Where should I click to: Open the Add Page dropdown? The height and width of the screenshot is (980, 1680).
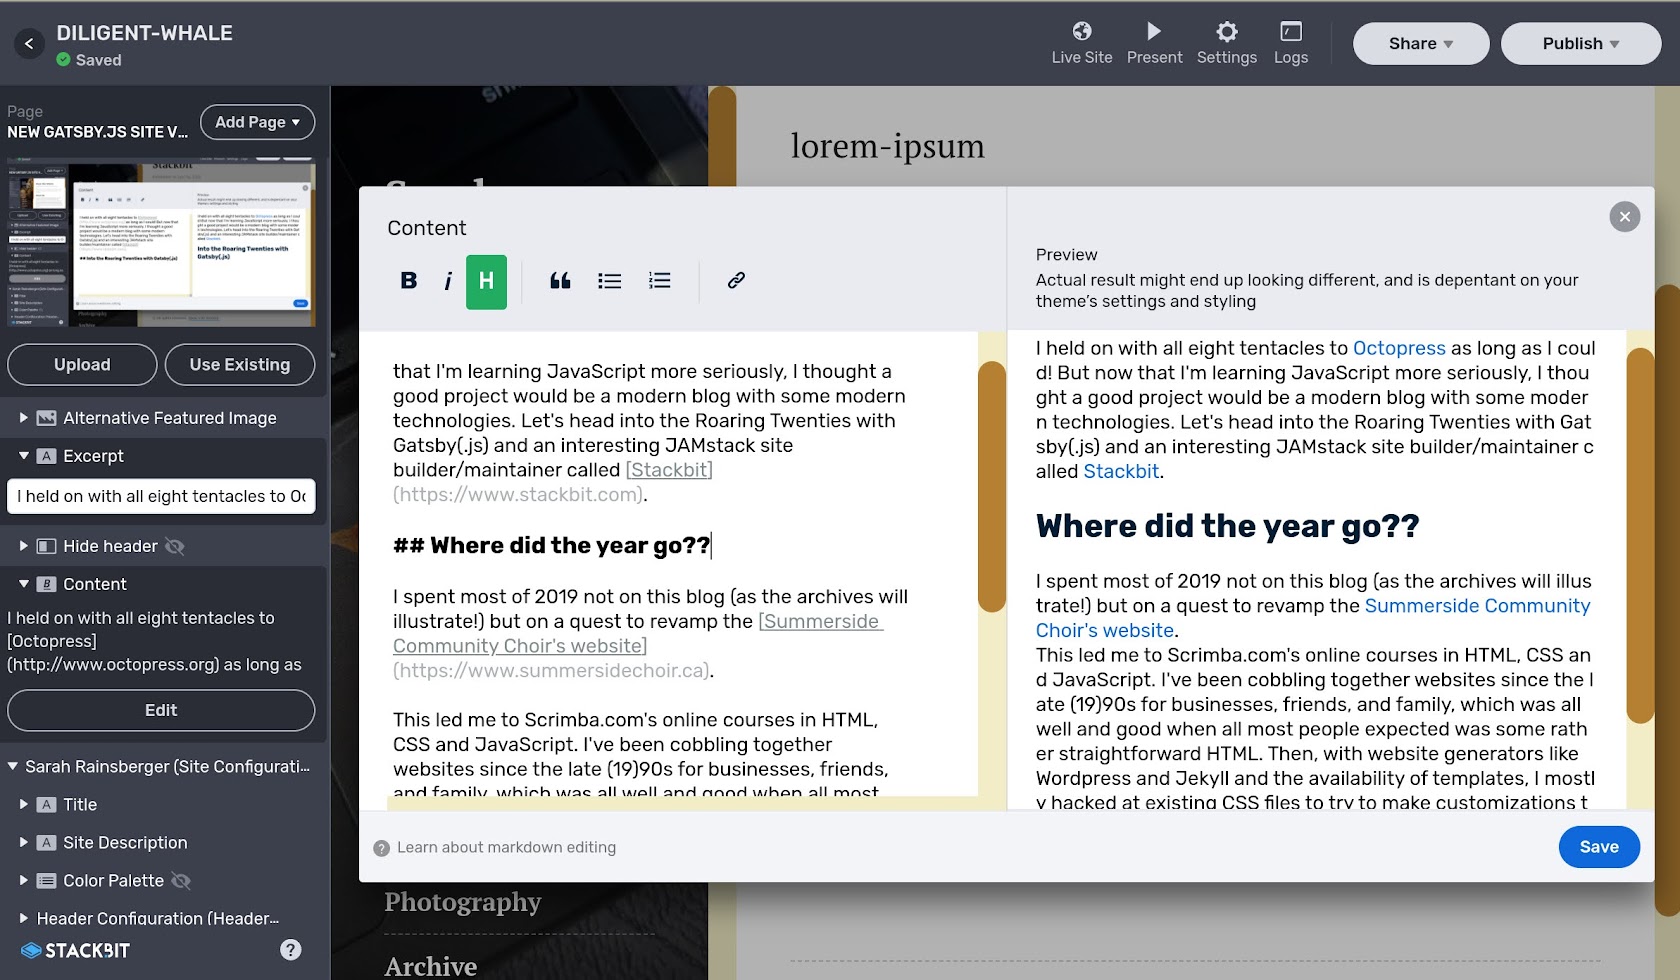point(257,122)
